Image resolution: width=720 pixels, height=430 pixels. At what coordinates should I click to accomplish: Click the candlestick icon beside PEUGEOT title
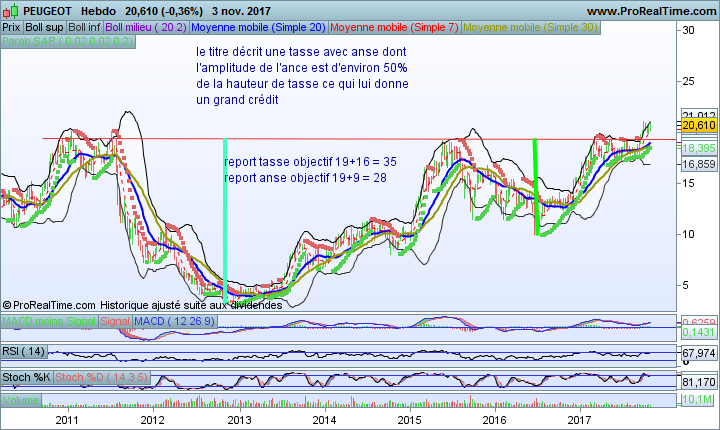pos(10,11)
